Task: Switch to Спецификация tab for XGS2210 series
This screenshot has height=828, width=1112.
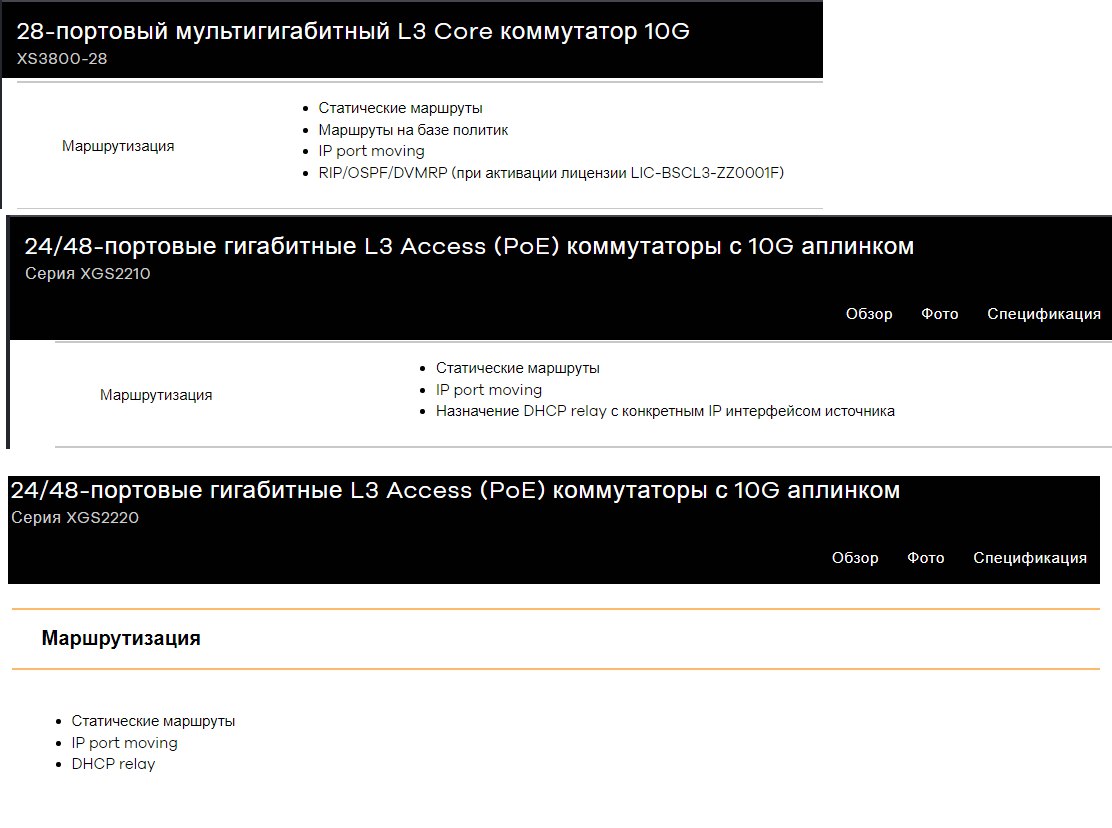Action: (1043, 314)
